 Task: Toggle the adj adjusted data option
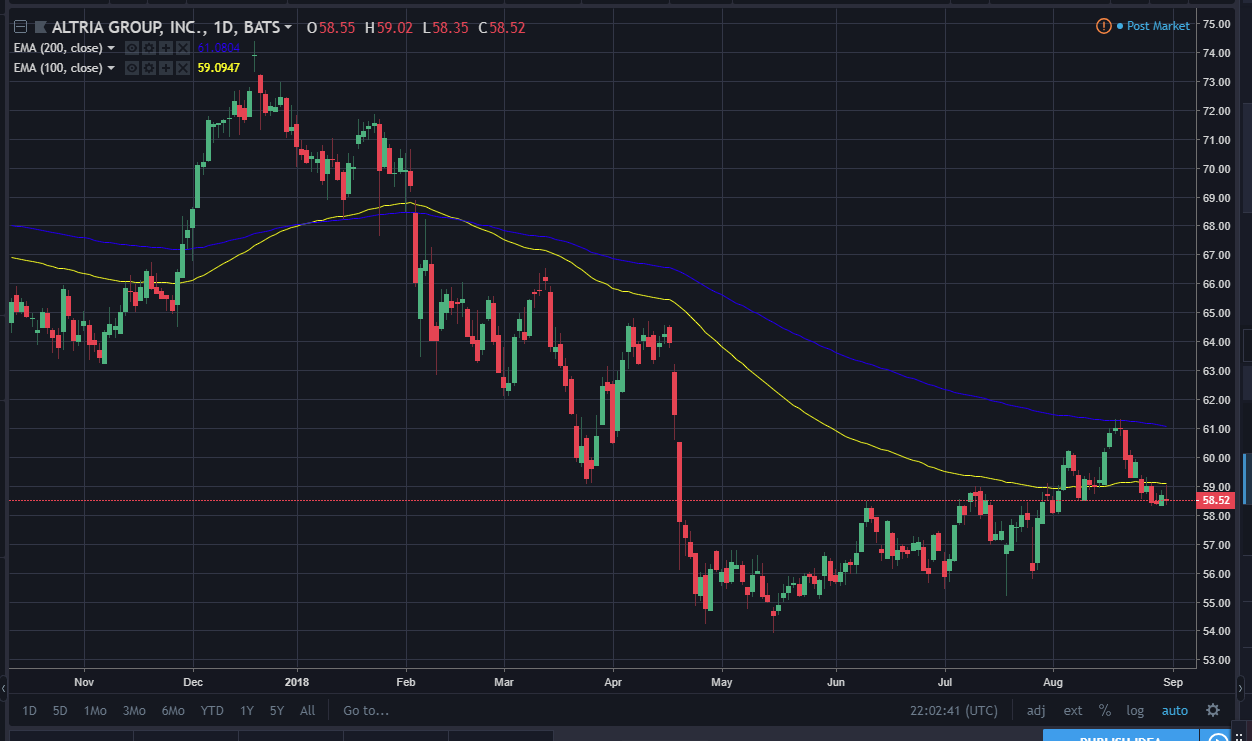click(x=1036, y=711)
